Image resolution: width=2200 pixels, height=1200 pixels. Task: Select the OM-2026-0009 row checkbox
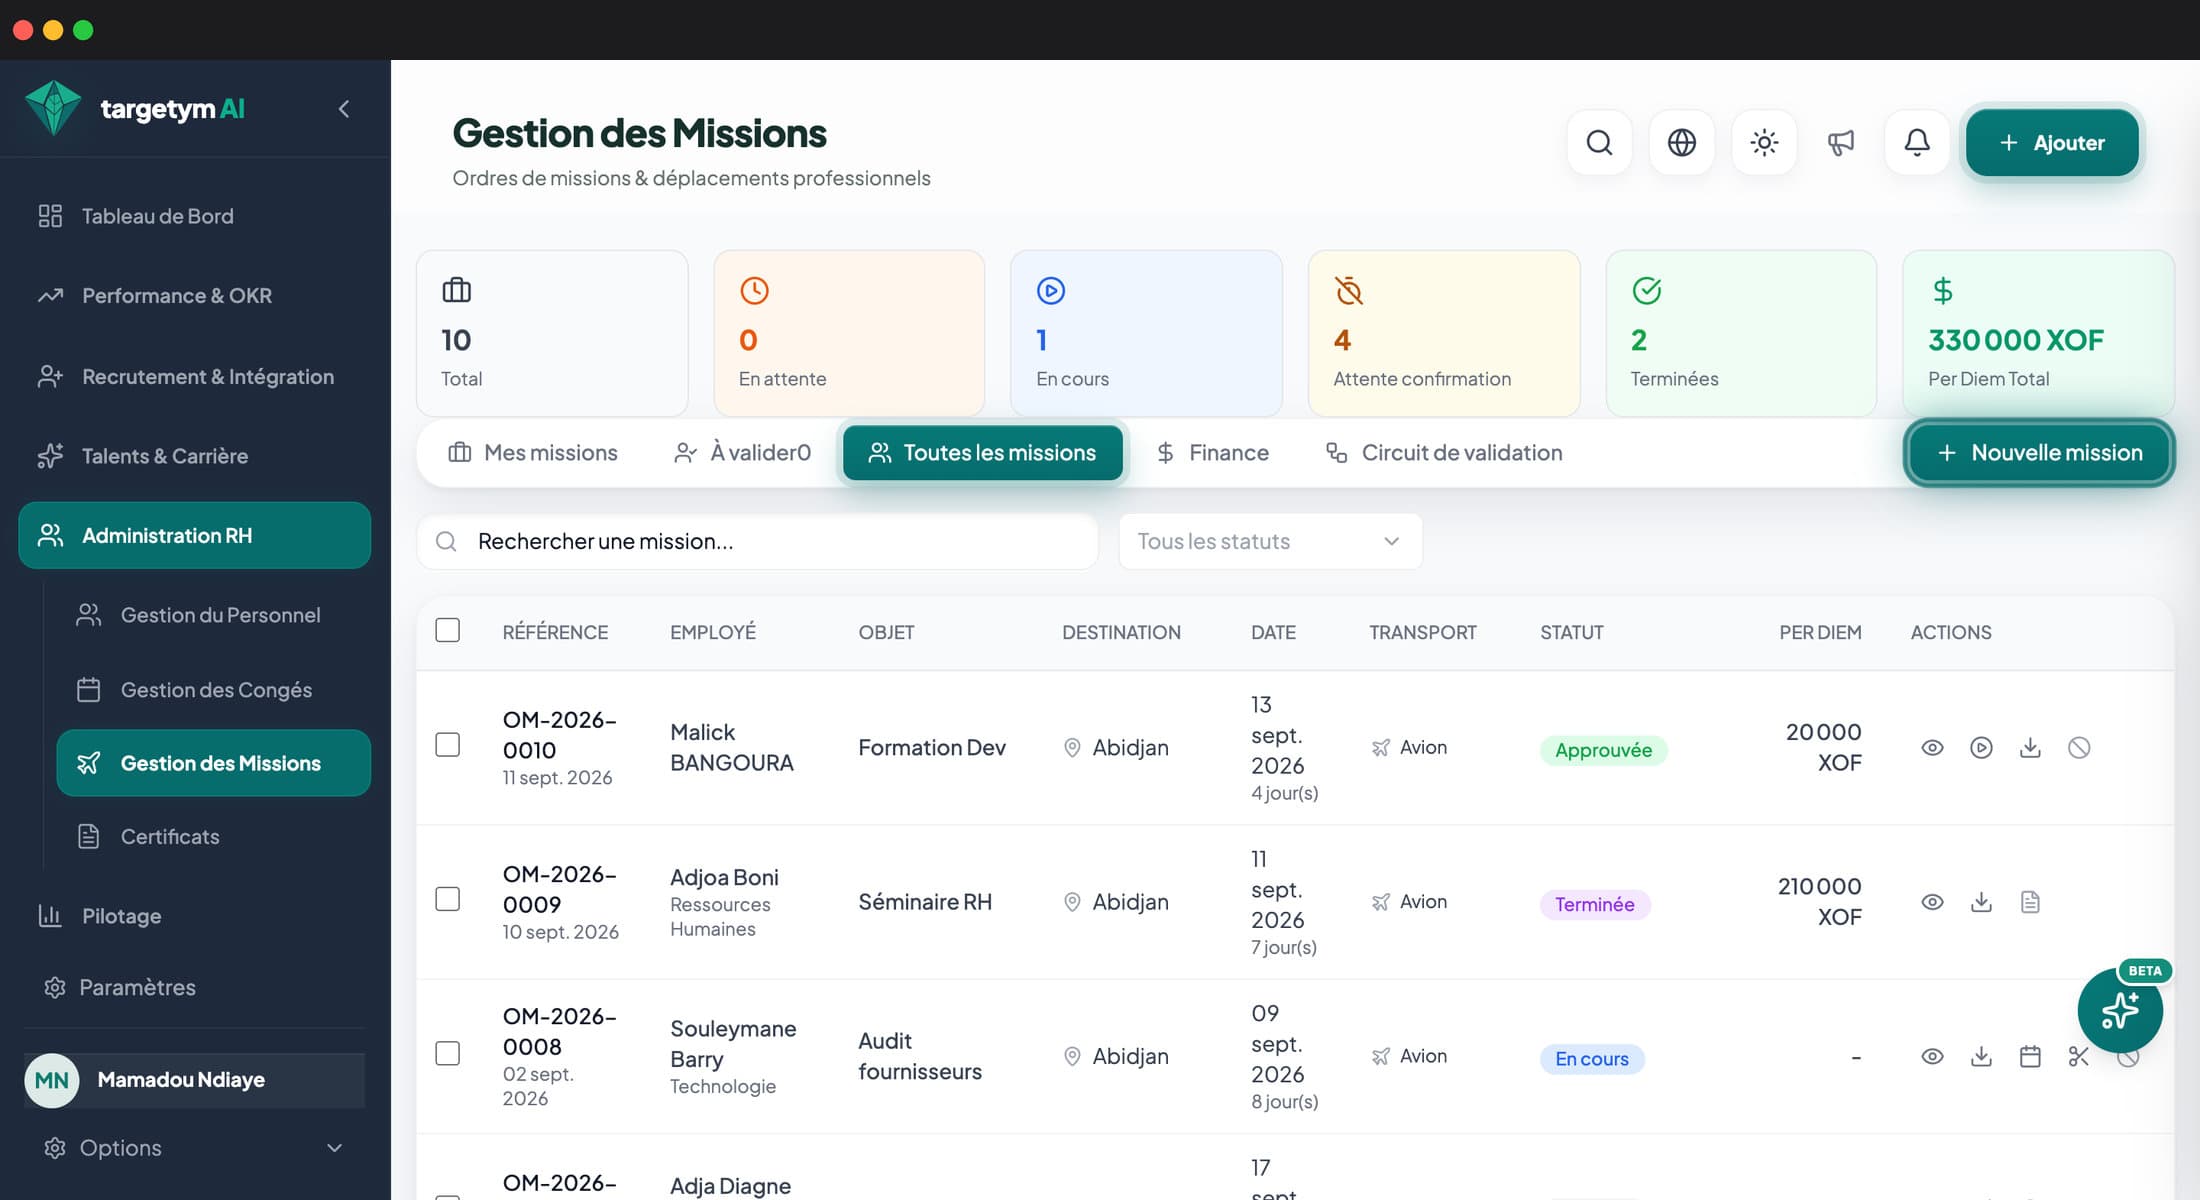tap(448, 899)
